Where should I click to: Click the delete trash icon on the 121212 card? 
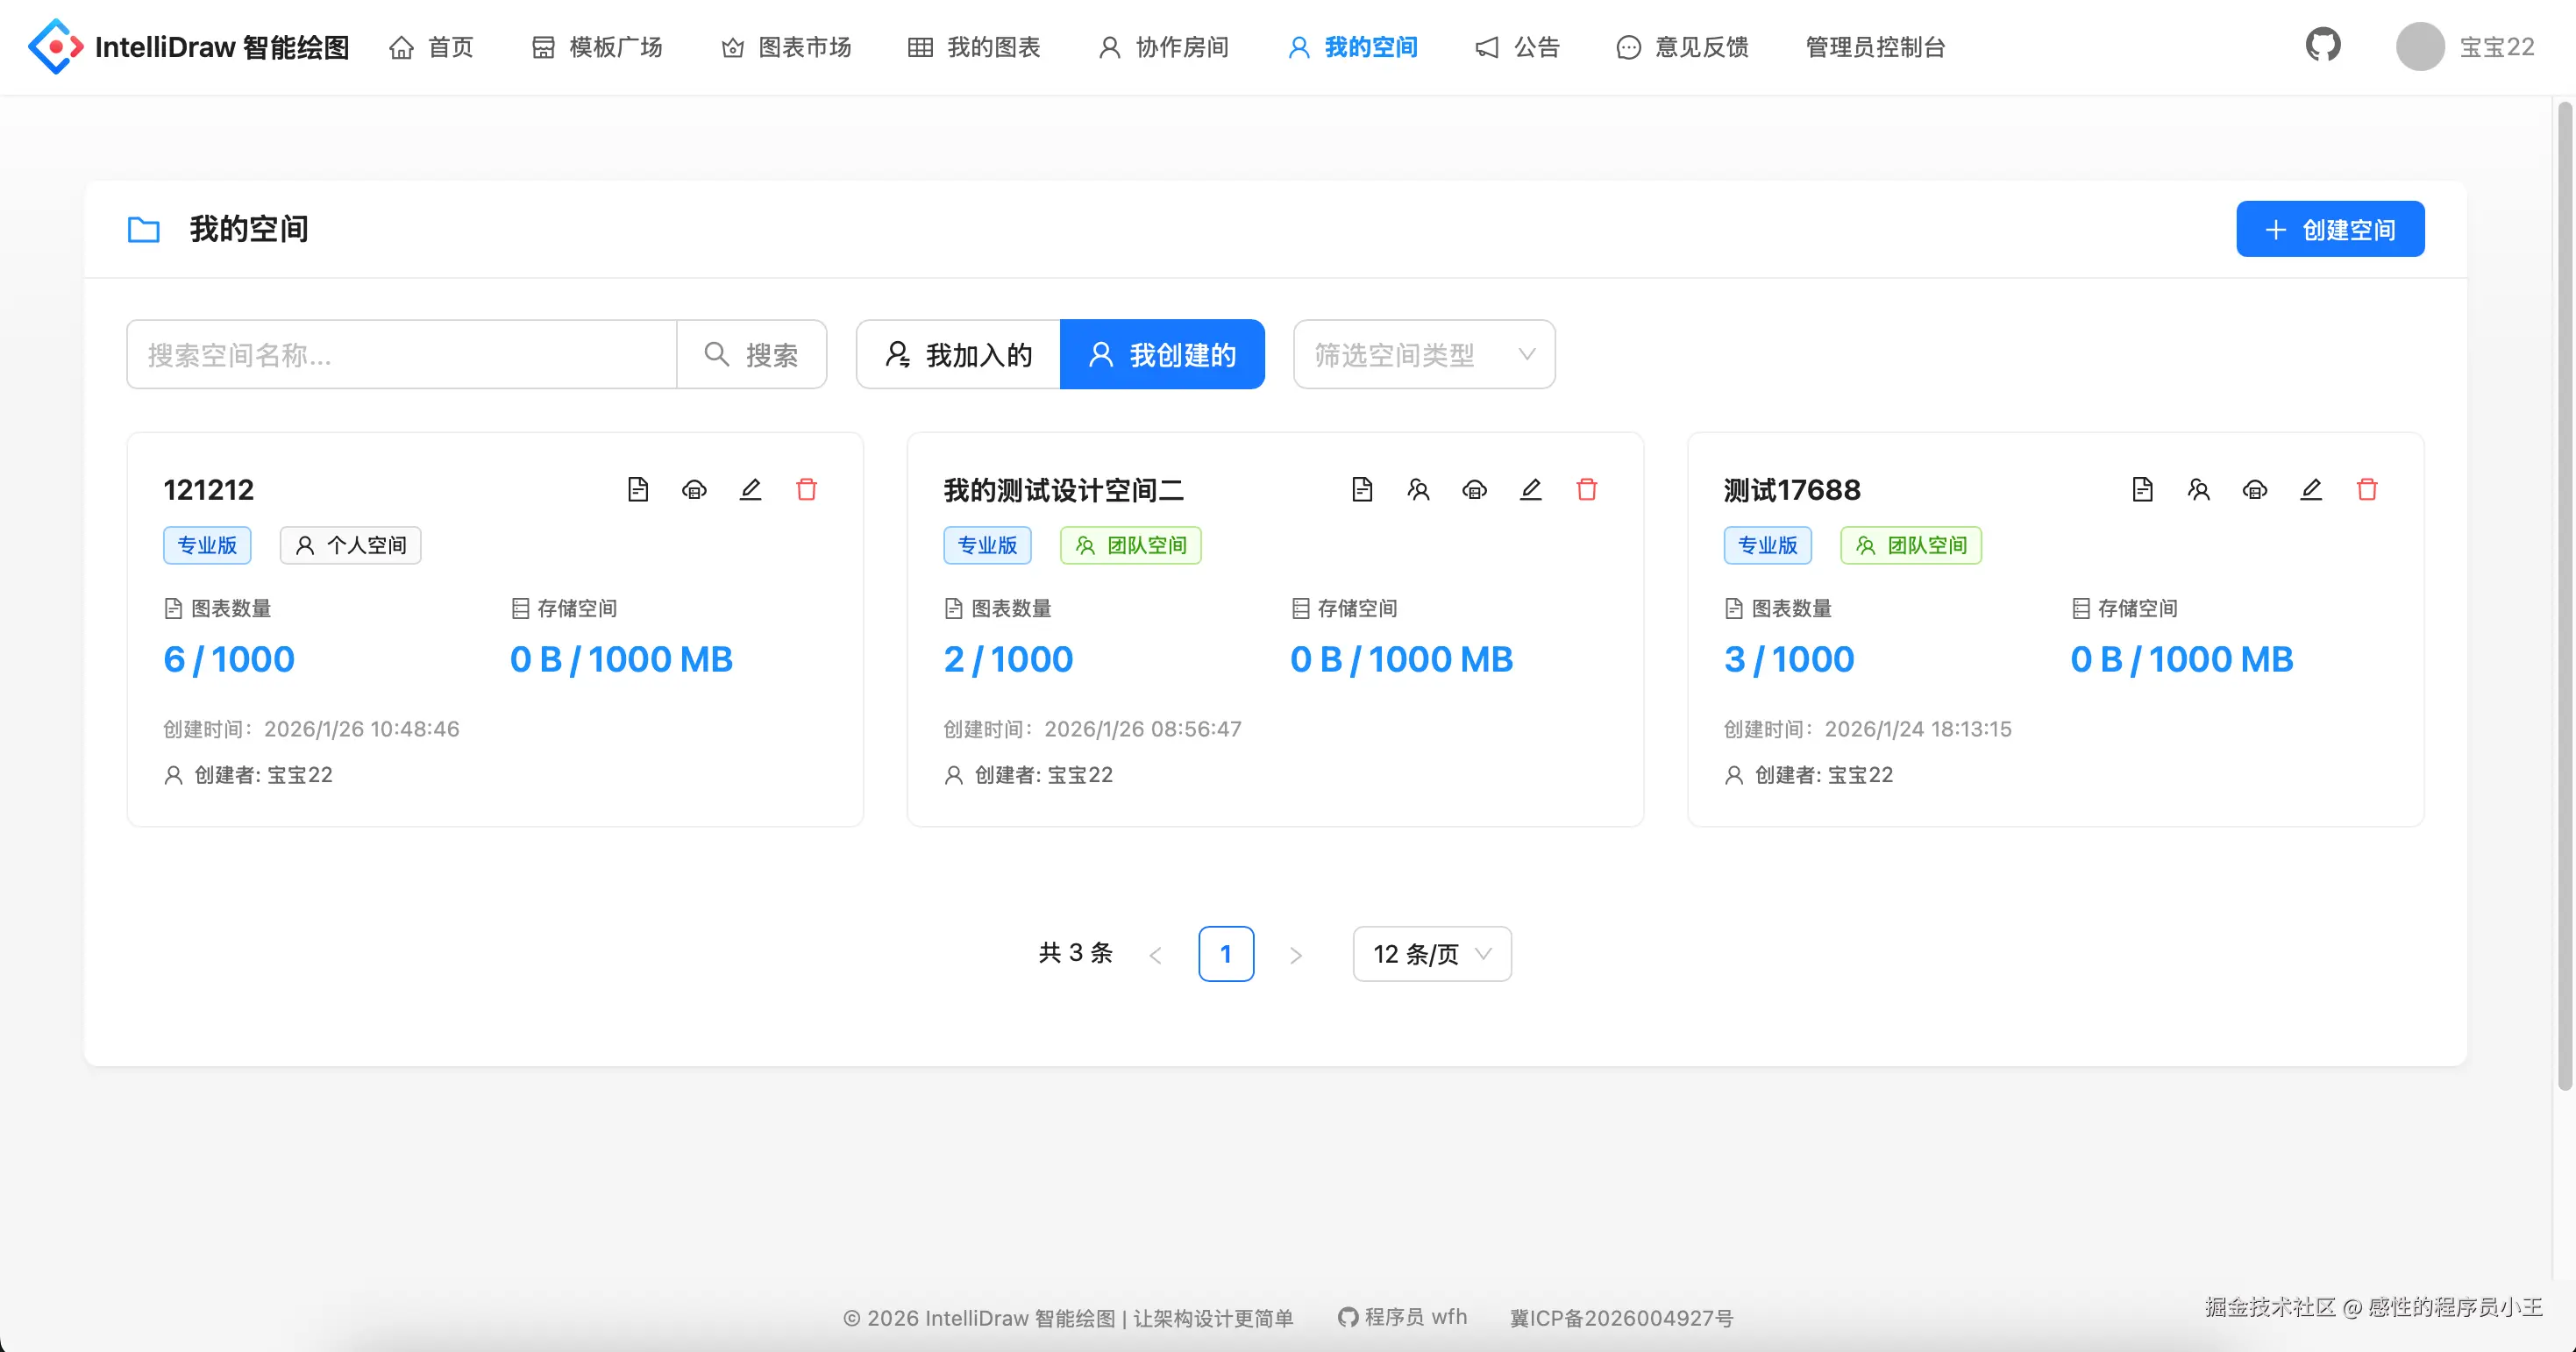click(806, 489)
